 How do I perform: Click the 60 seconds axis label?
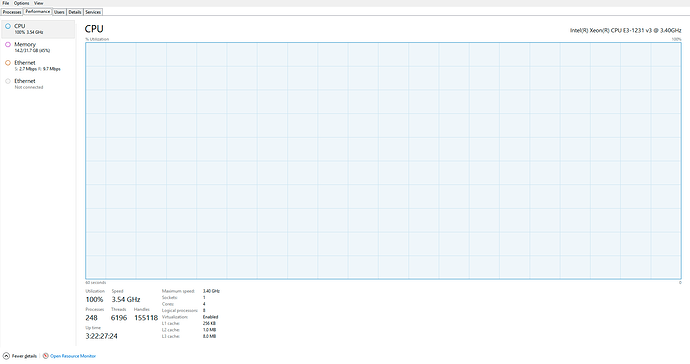coord(95,283)
